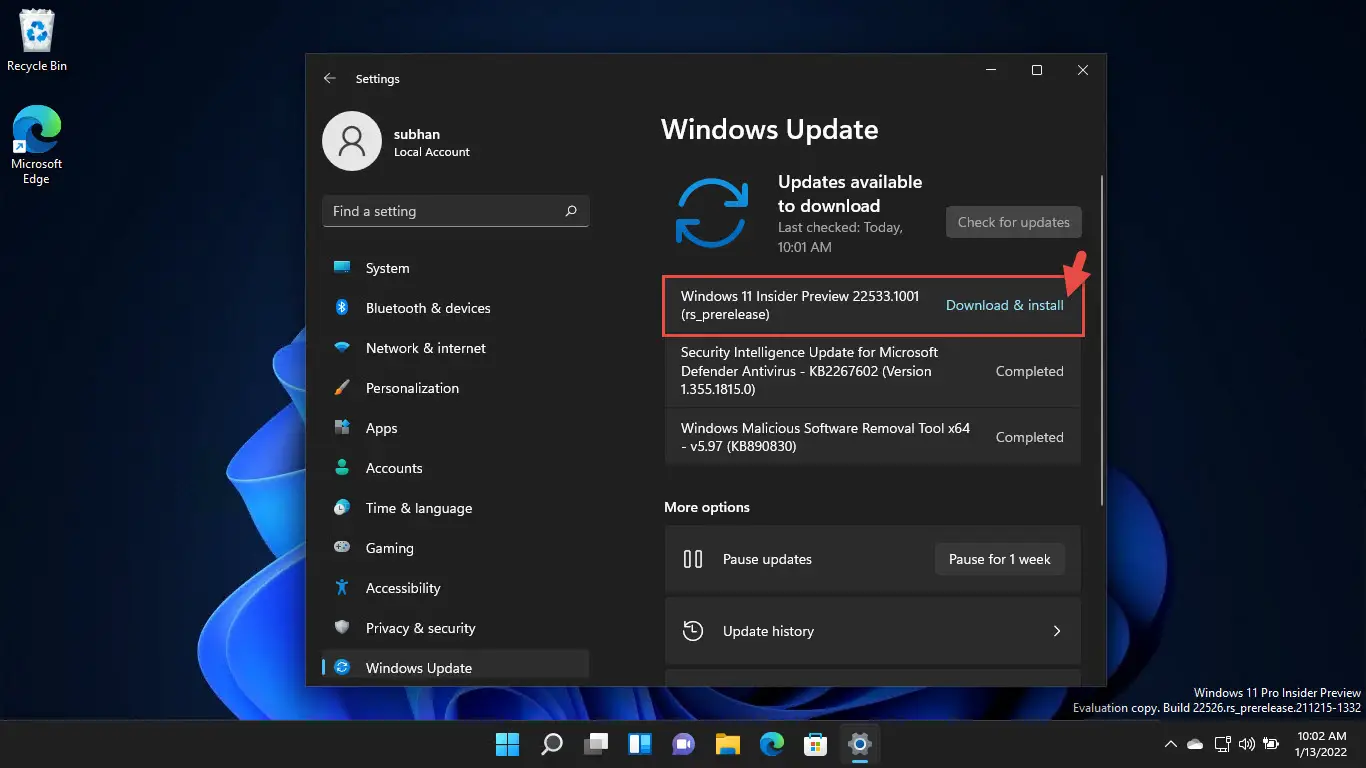Go to Accounts settings
This screenshot has width=1366, height=768.
click(455, 468)
